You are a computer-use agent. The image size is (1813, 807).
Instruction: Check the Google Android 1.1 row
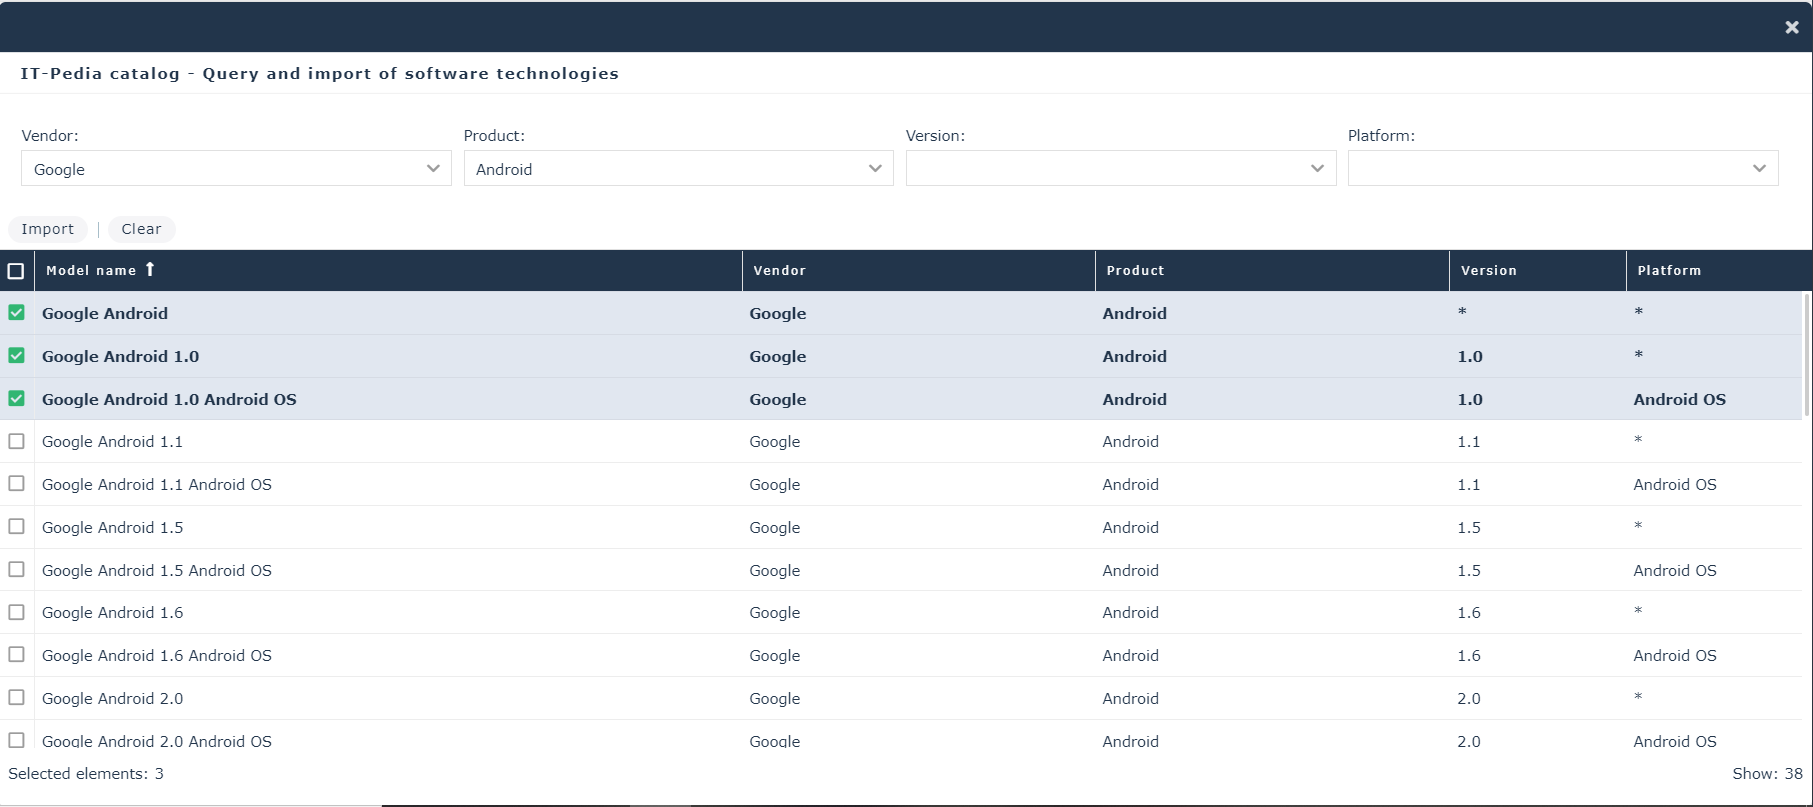pyautogui.click(x=16, y=441)
